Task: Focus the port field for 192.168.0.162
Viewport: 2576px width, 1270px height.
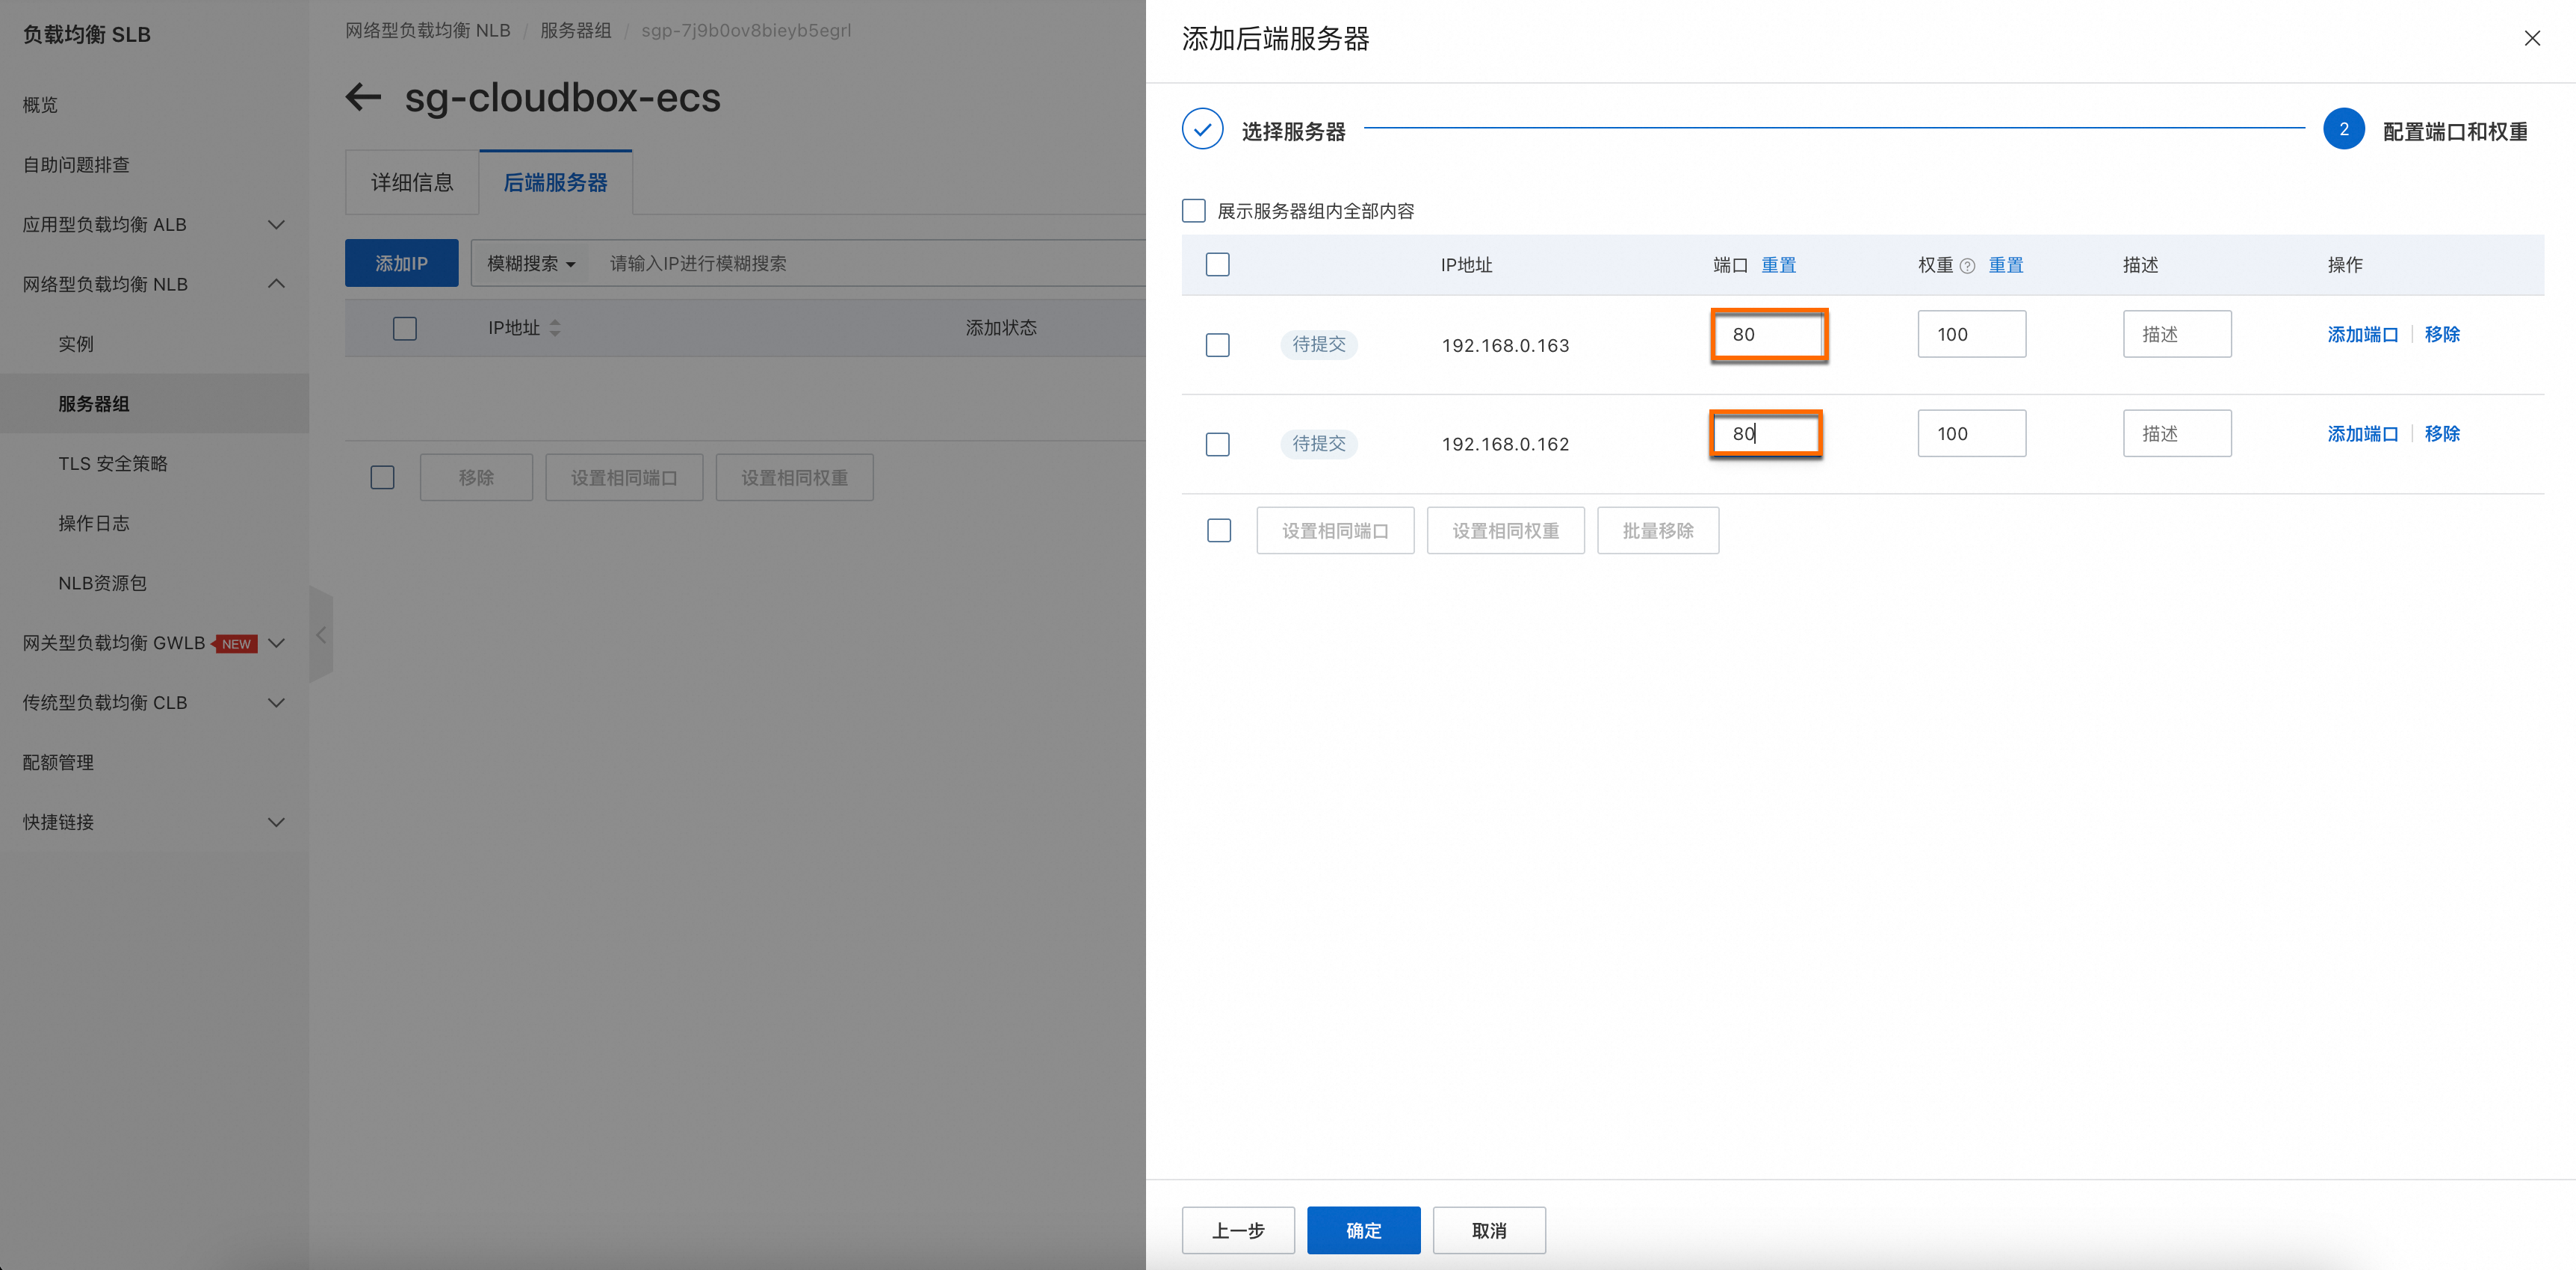Action: (x=1766, y=433)
